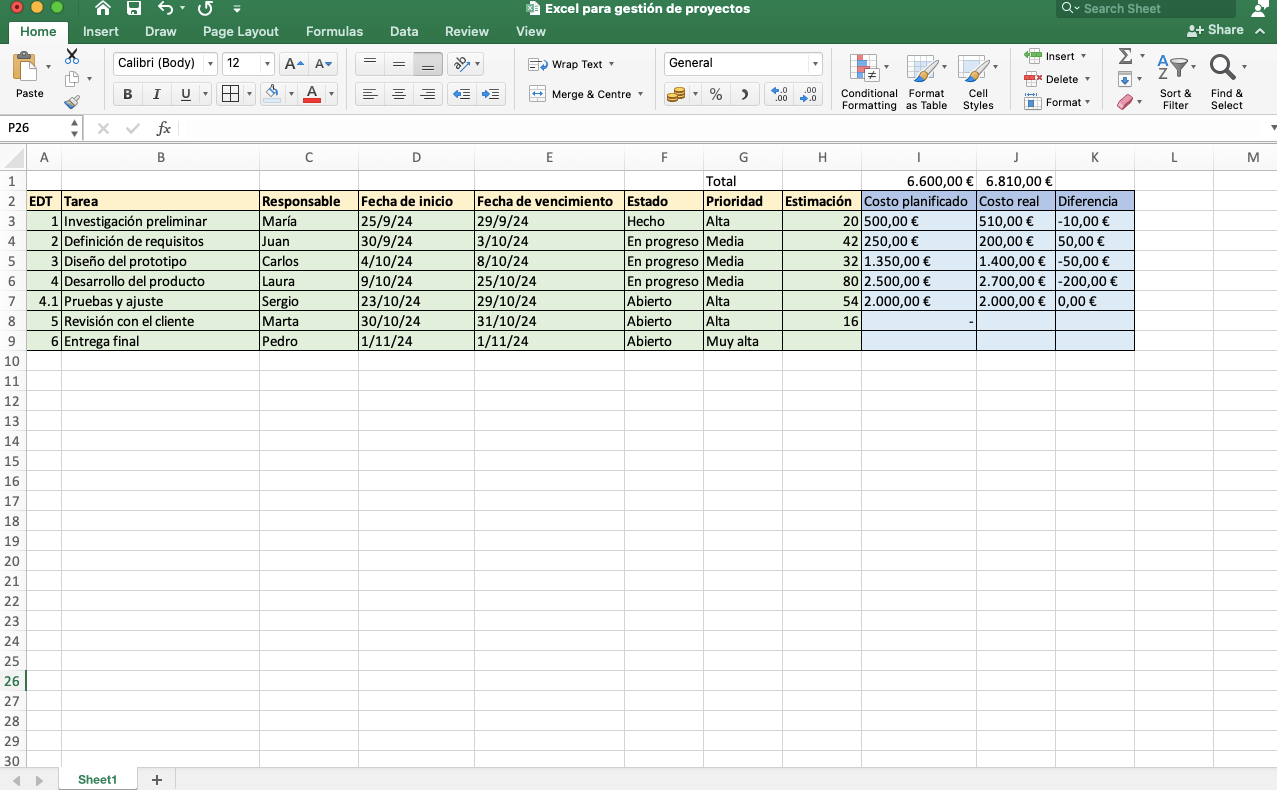This screenshot has width=1277, height=790.
Task: Click the percent style icon
Action: [716, 94]
